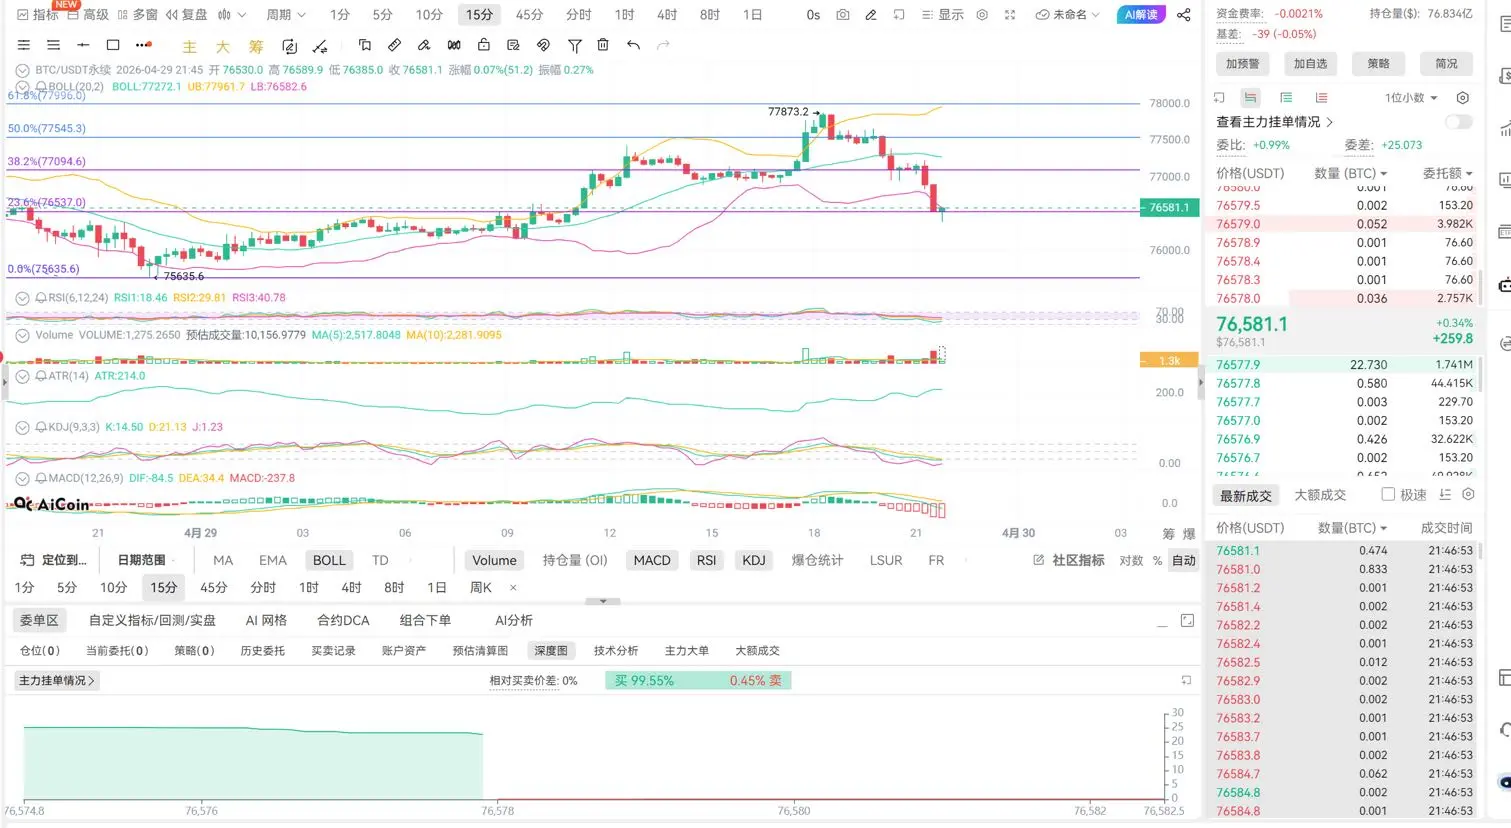Viewport: 1511px width, 828px height.
Task: Toggle the 查看主力挂单情况 switch
Action: click(1458, 122)
